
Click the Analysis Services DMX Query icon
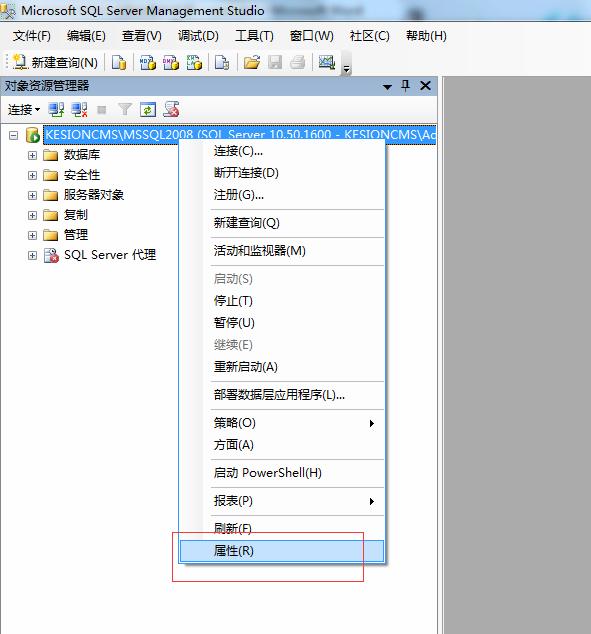pos(171,62)
